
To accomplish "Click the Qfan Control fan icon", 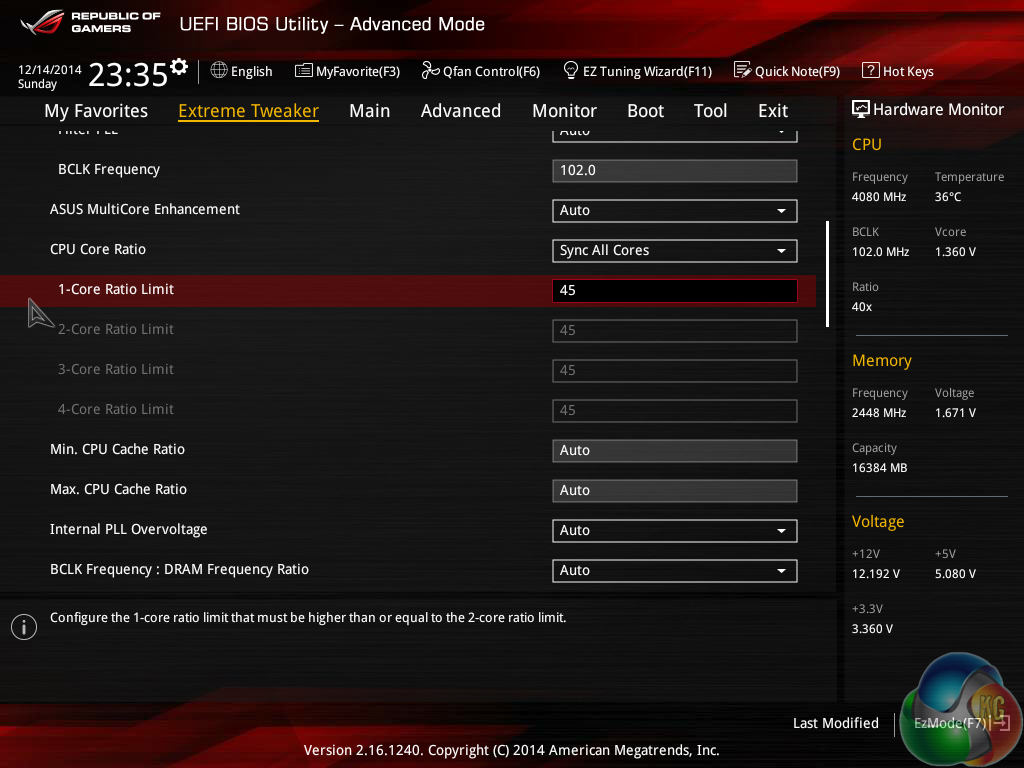I will [x=430, y=70].
